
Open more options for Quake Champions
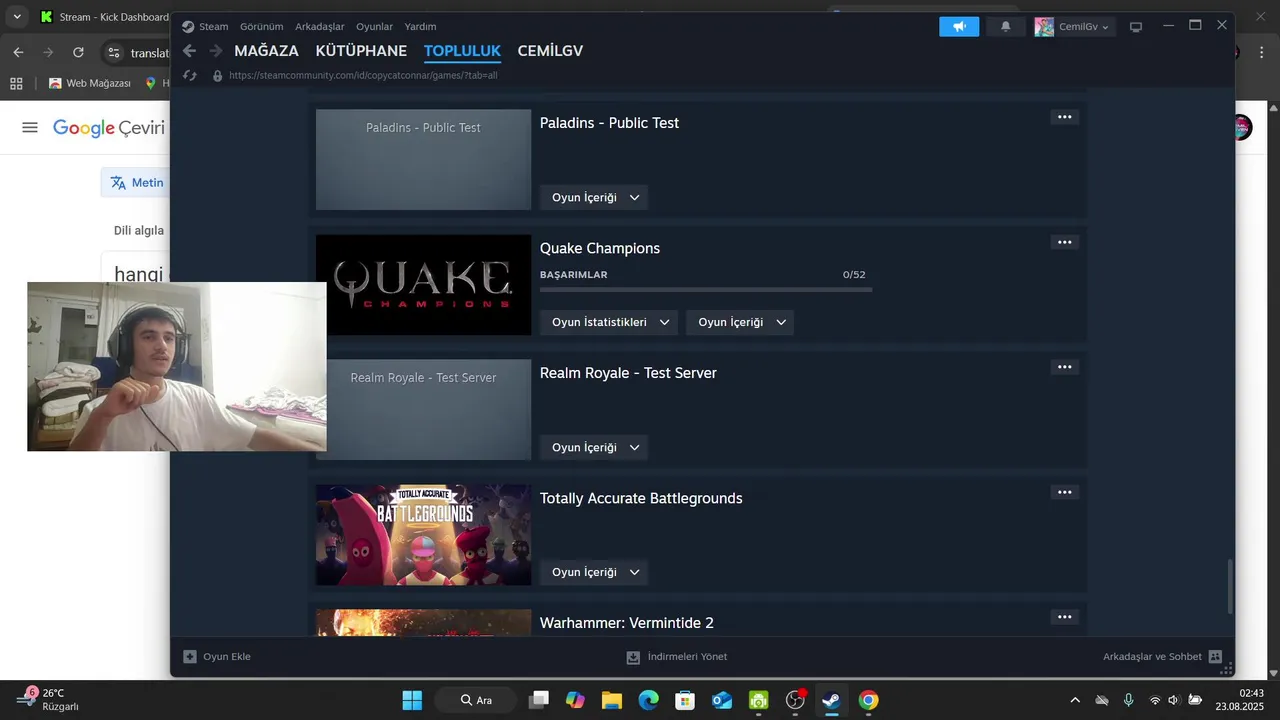1064,242
